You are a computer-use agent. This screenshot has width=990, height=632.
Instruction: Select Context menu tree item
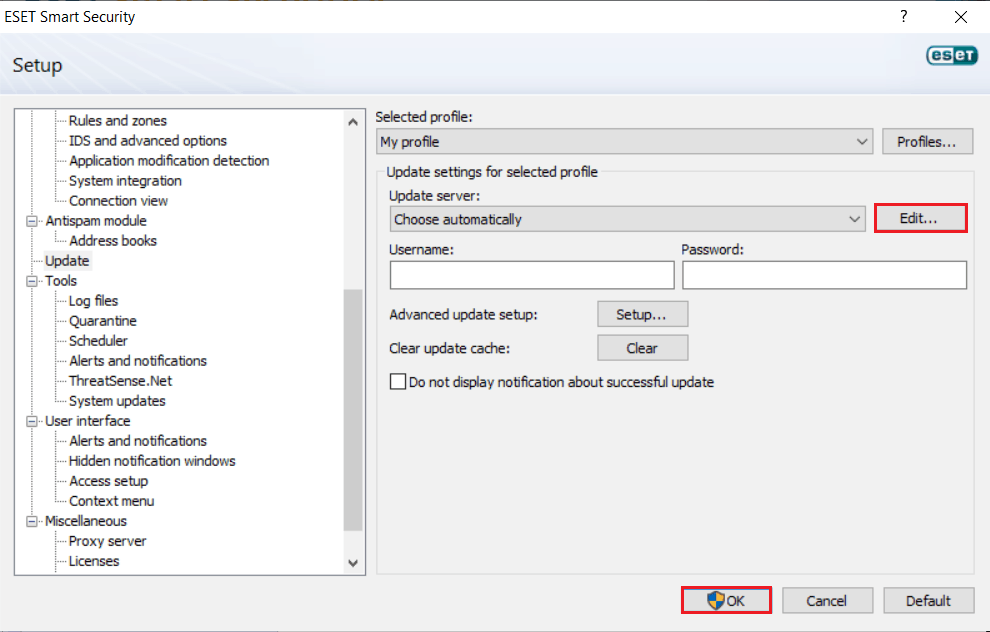111,501
